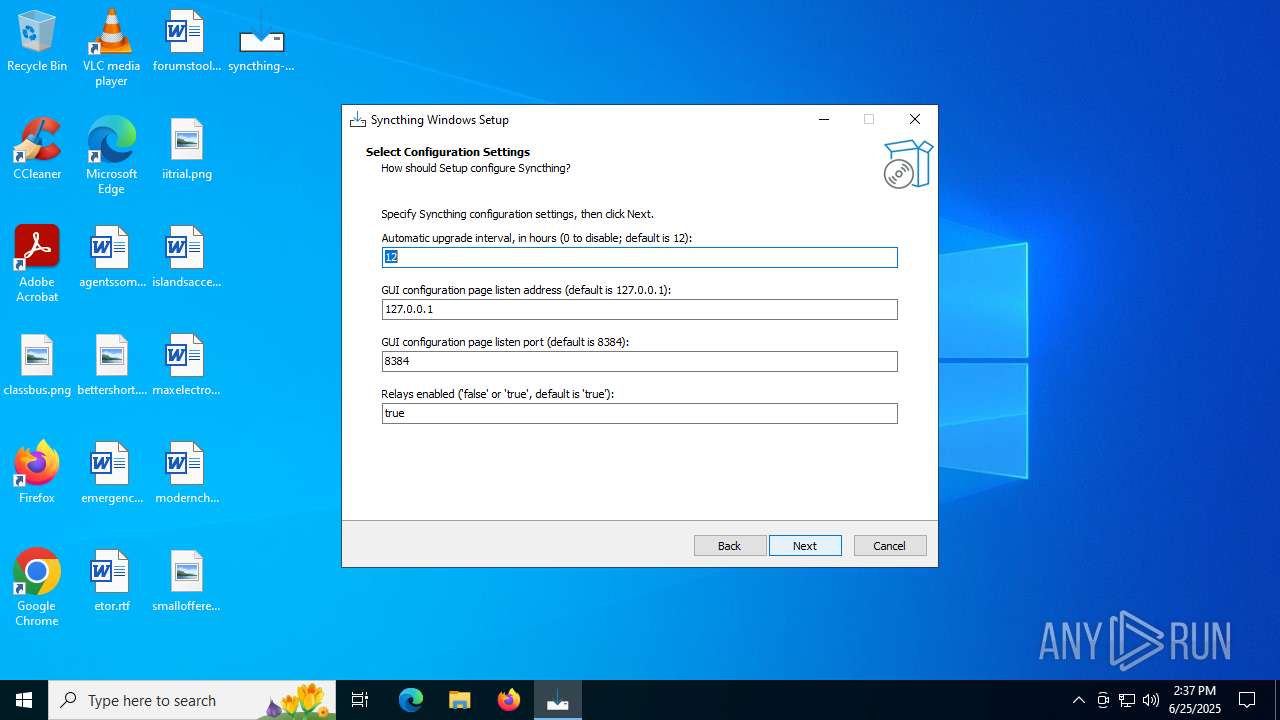Open the Firefox desktop shortcut
This screenshot has width=1280, height=720.
[x=37, y=473]
